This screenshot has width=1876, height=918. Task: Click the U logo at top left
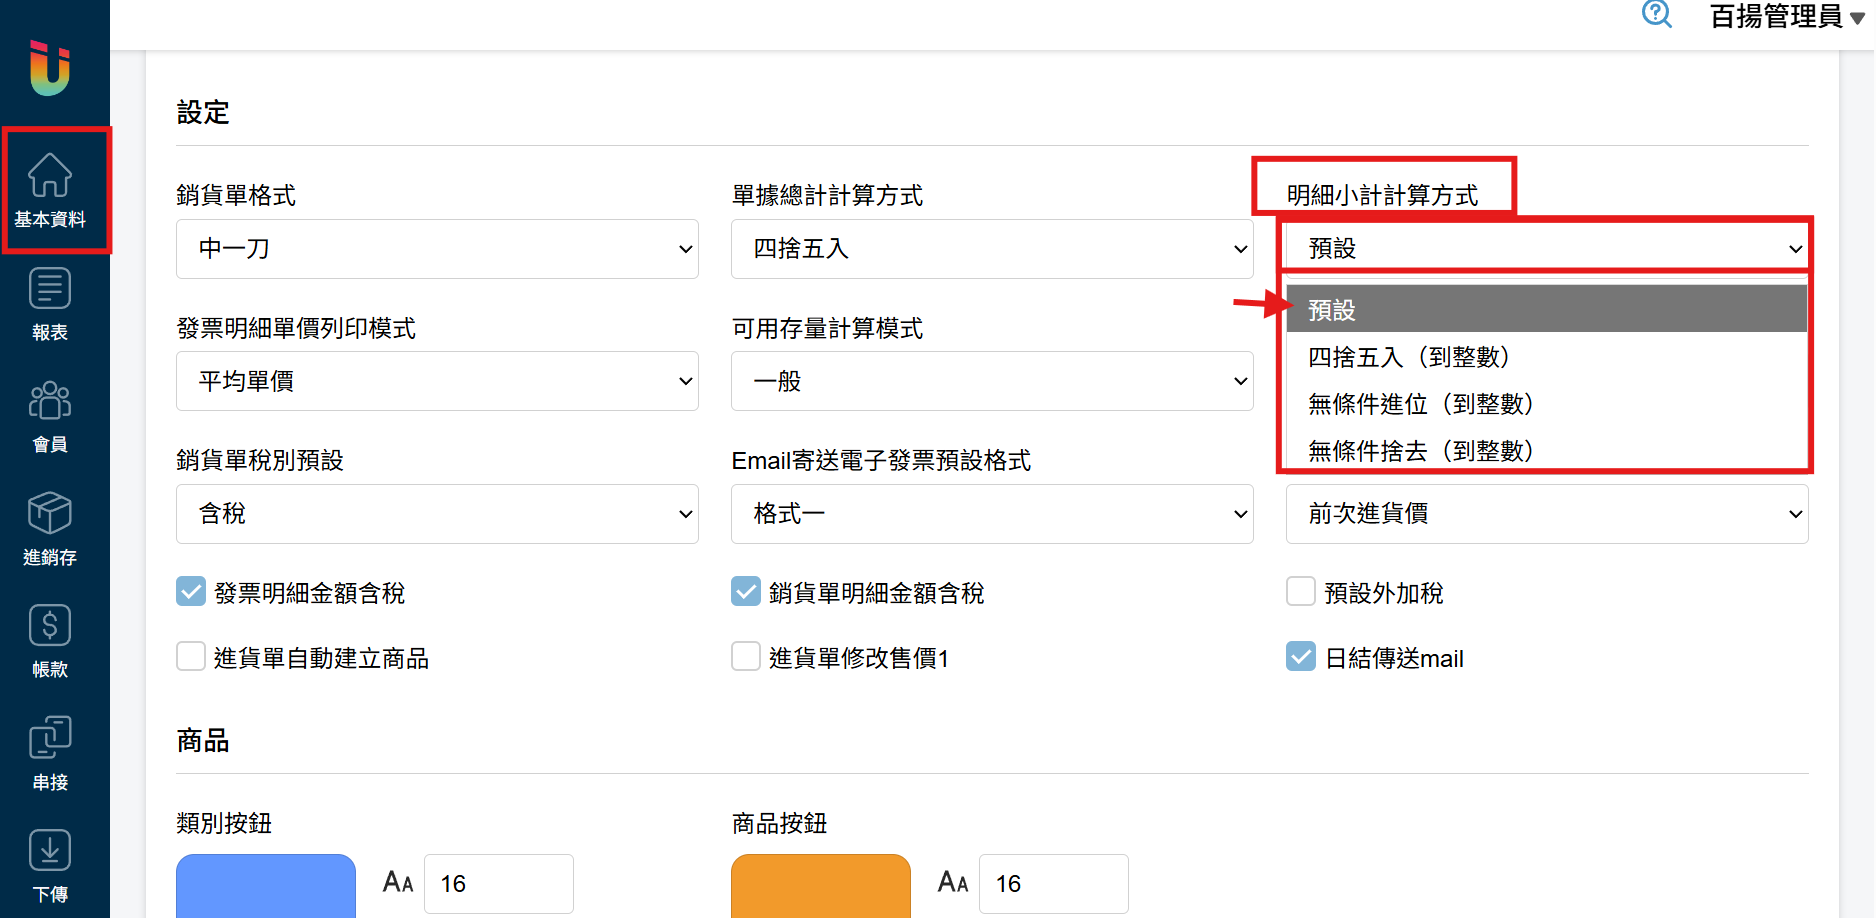(50, 68)
